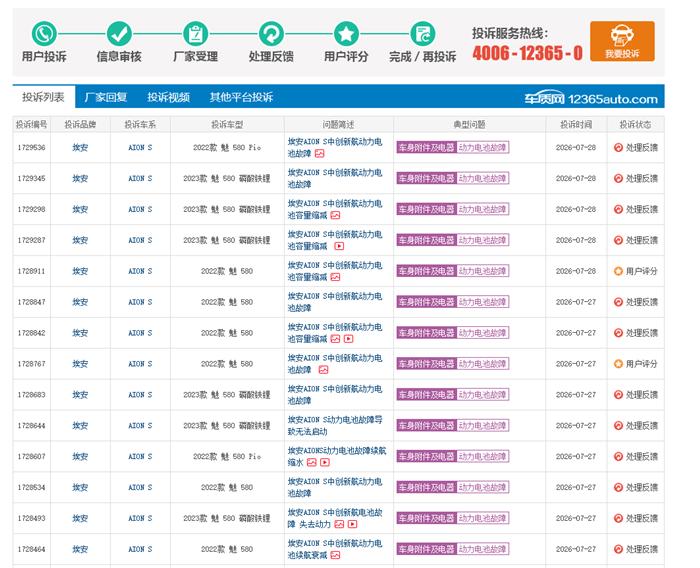
Task: Click the 用户评分 star icon
Action: click(346, 33)
